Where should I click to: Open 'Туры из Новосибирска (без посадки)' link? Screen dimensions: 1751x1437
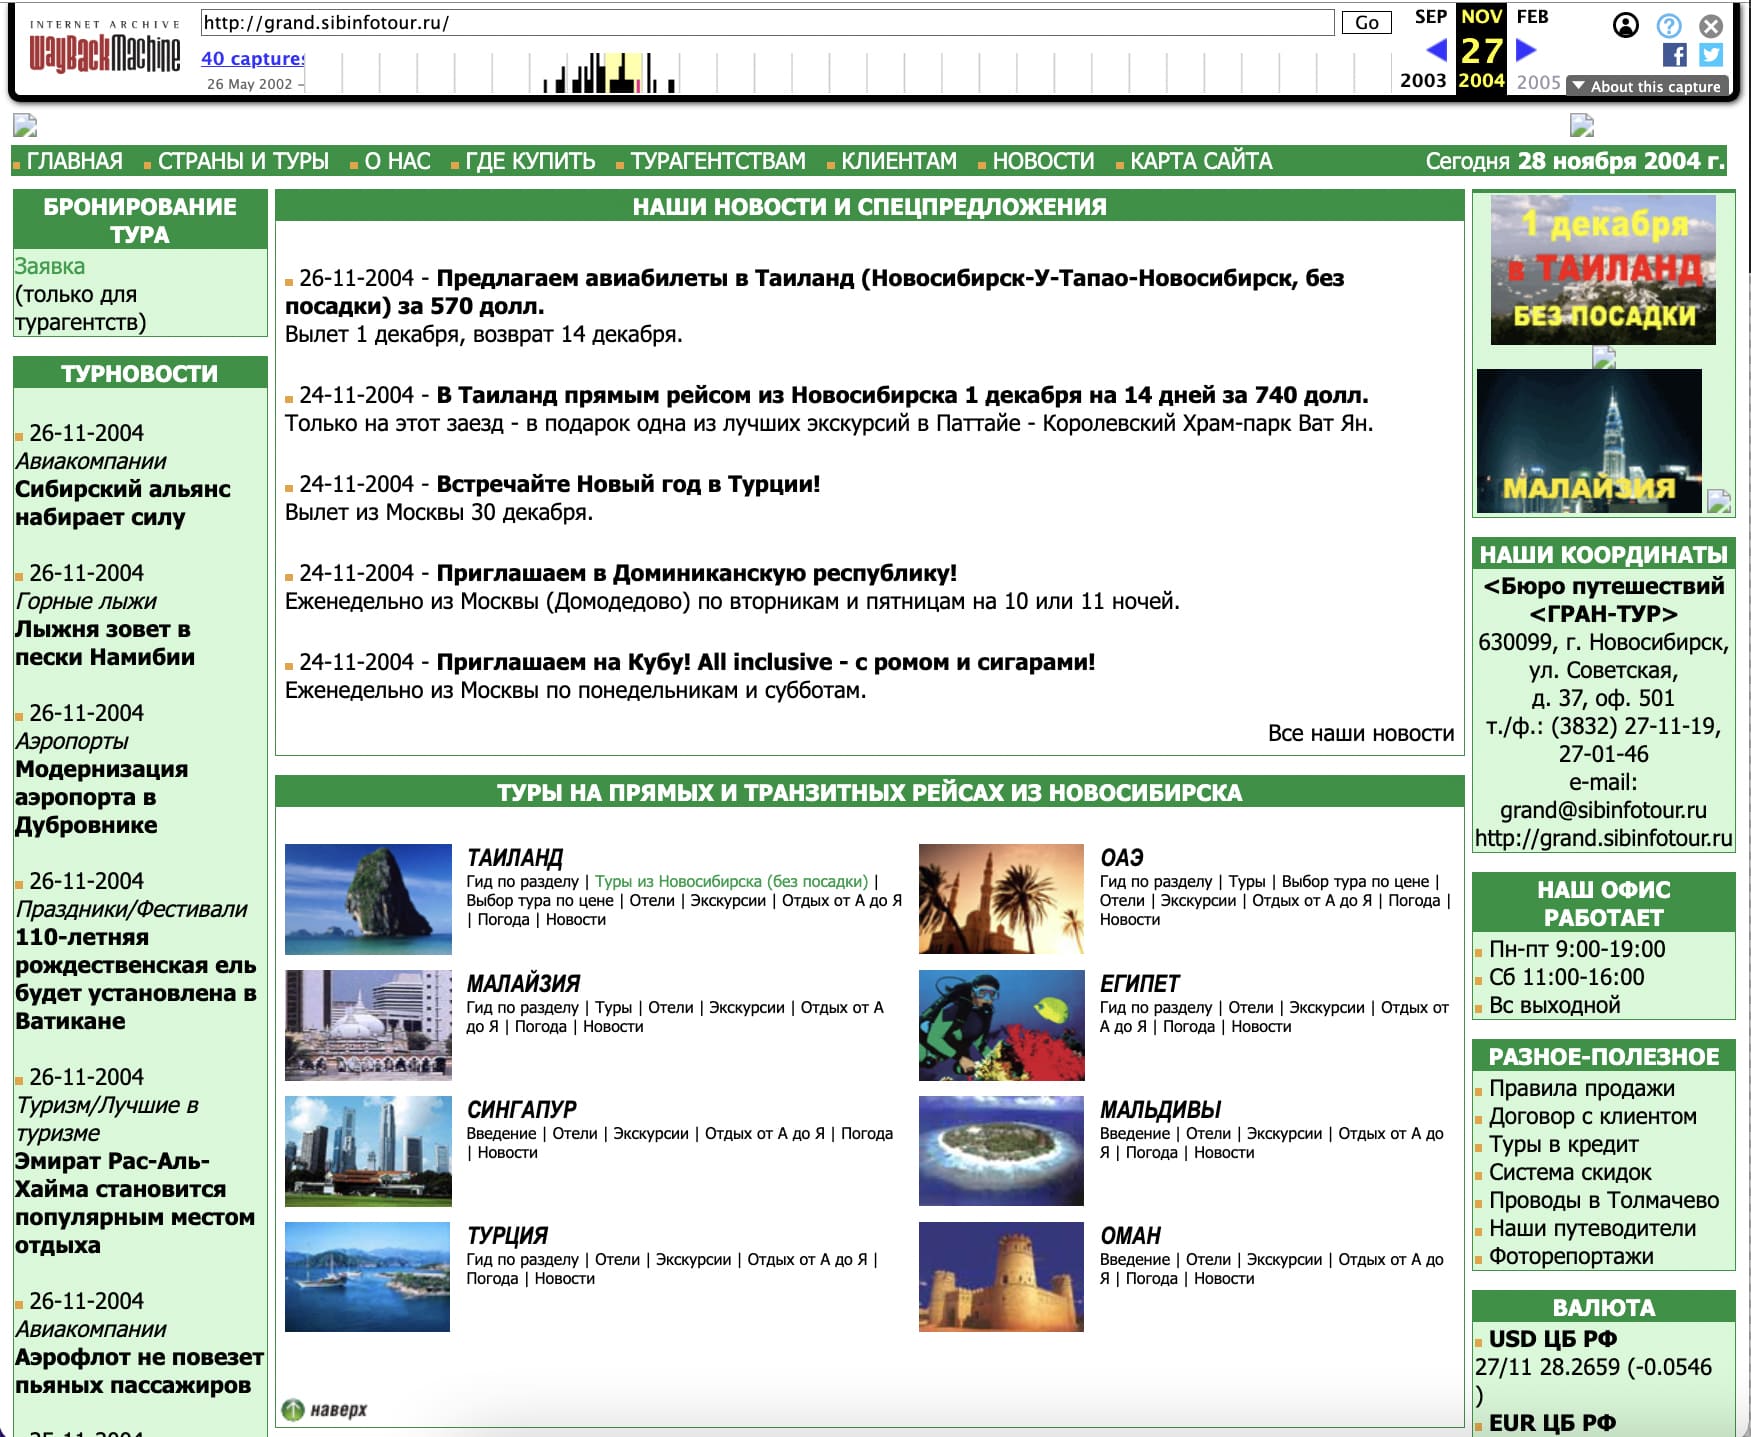click(x=731, y=881)
